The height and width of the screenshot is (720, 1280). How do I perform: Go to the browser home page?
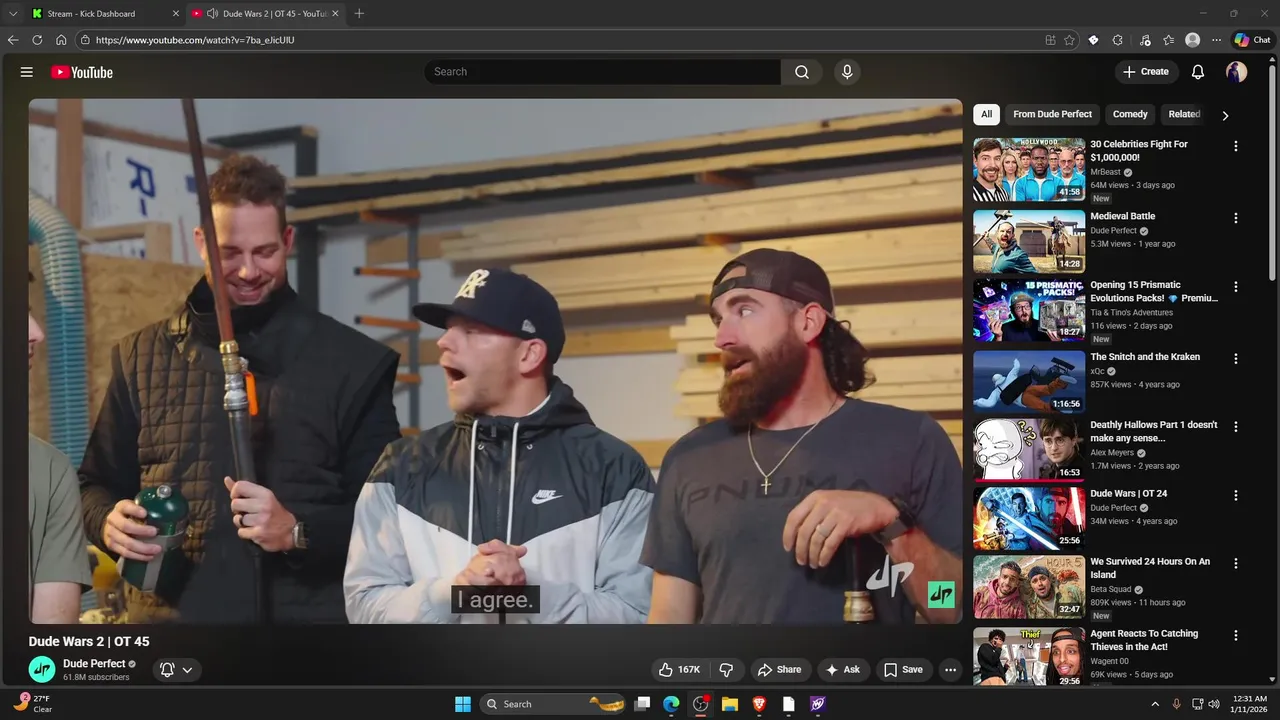click(61, 40)
